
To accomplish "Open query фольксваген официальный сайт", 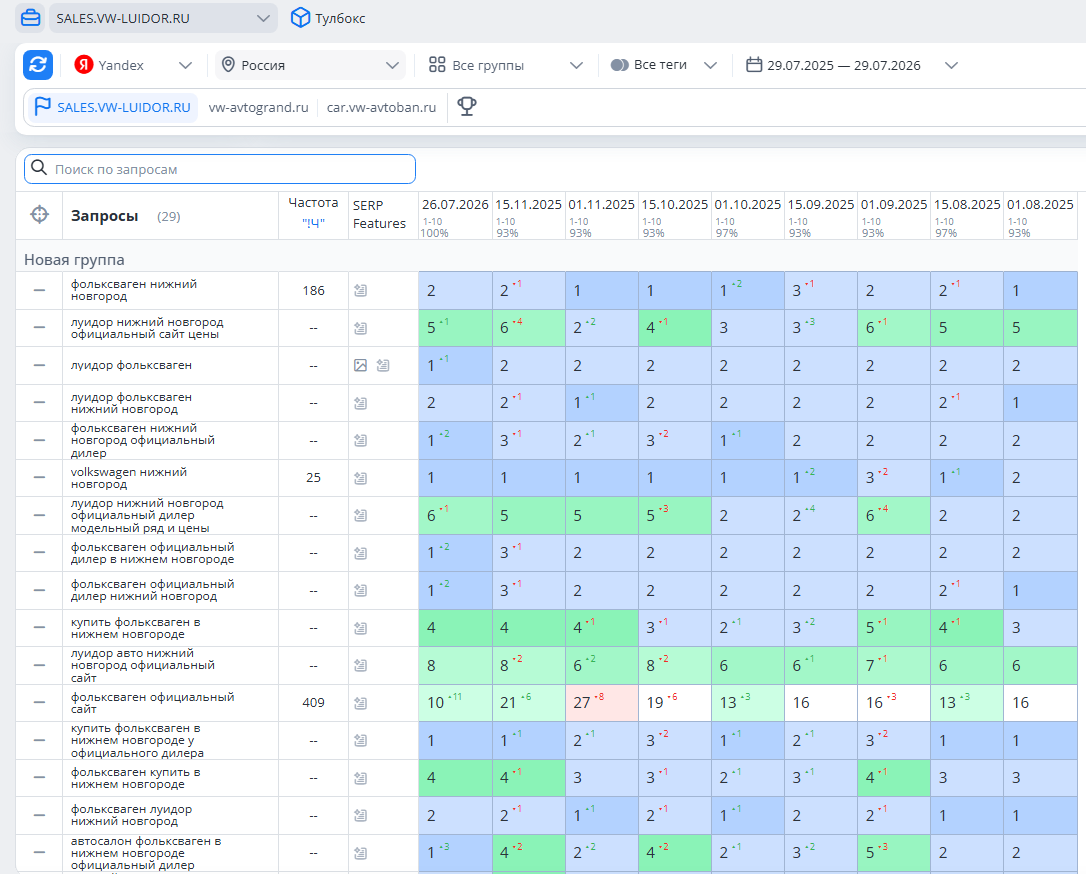I will tap(152, 703).
